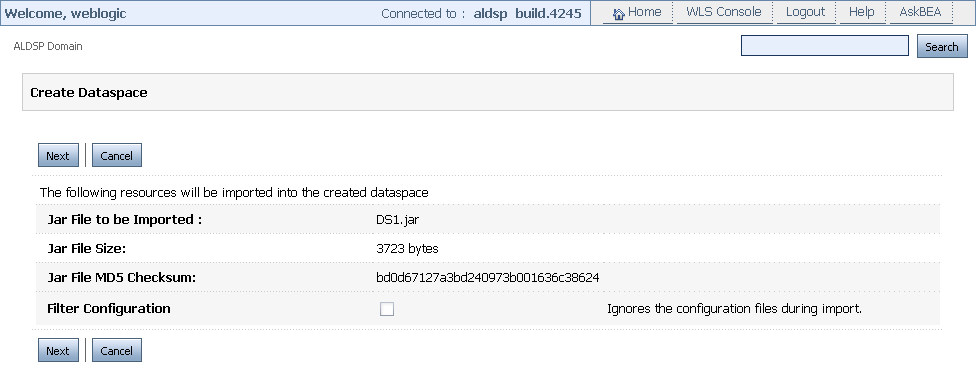Viewport: 977px width, 385px height.
Task: Click the lower Next button
Action: click(58, 350)
